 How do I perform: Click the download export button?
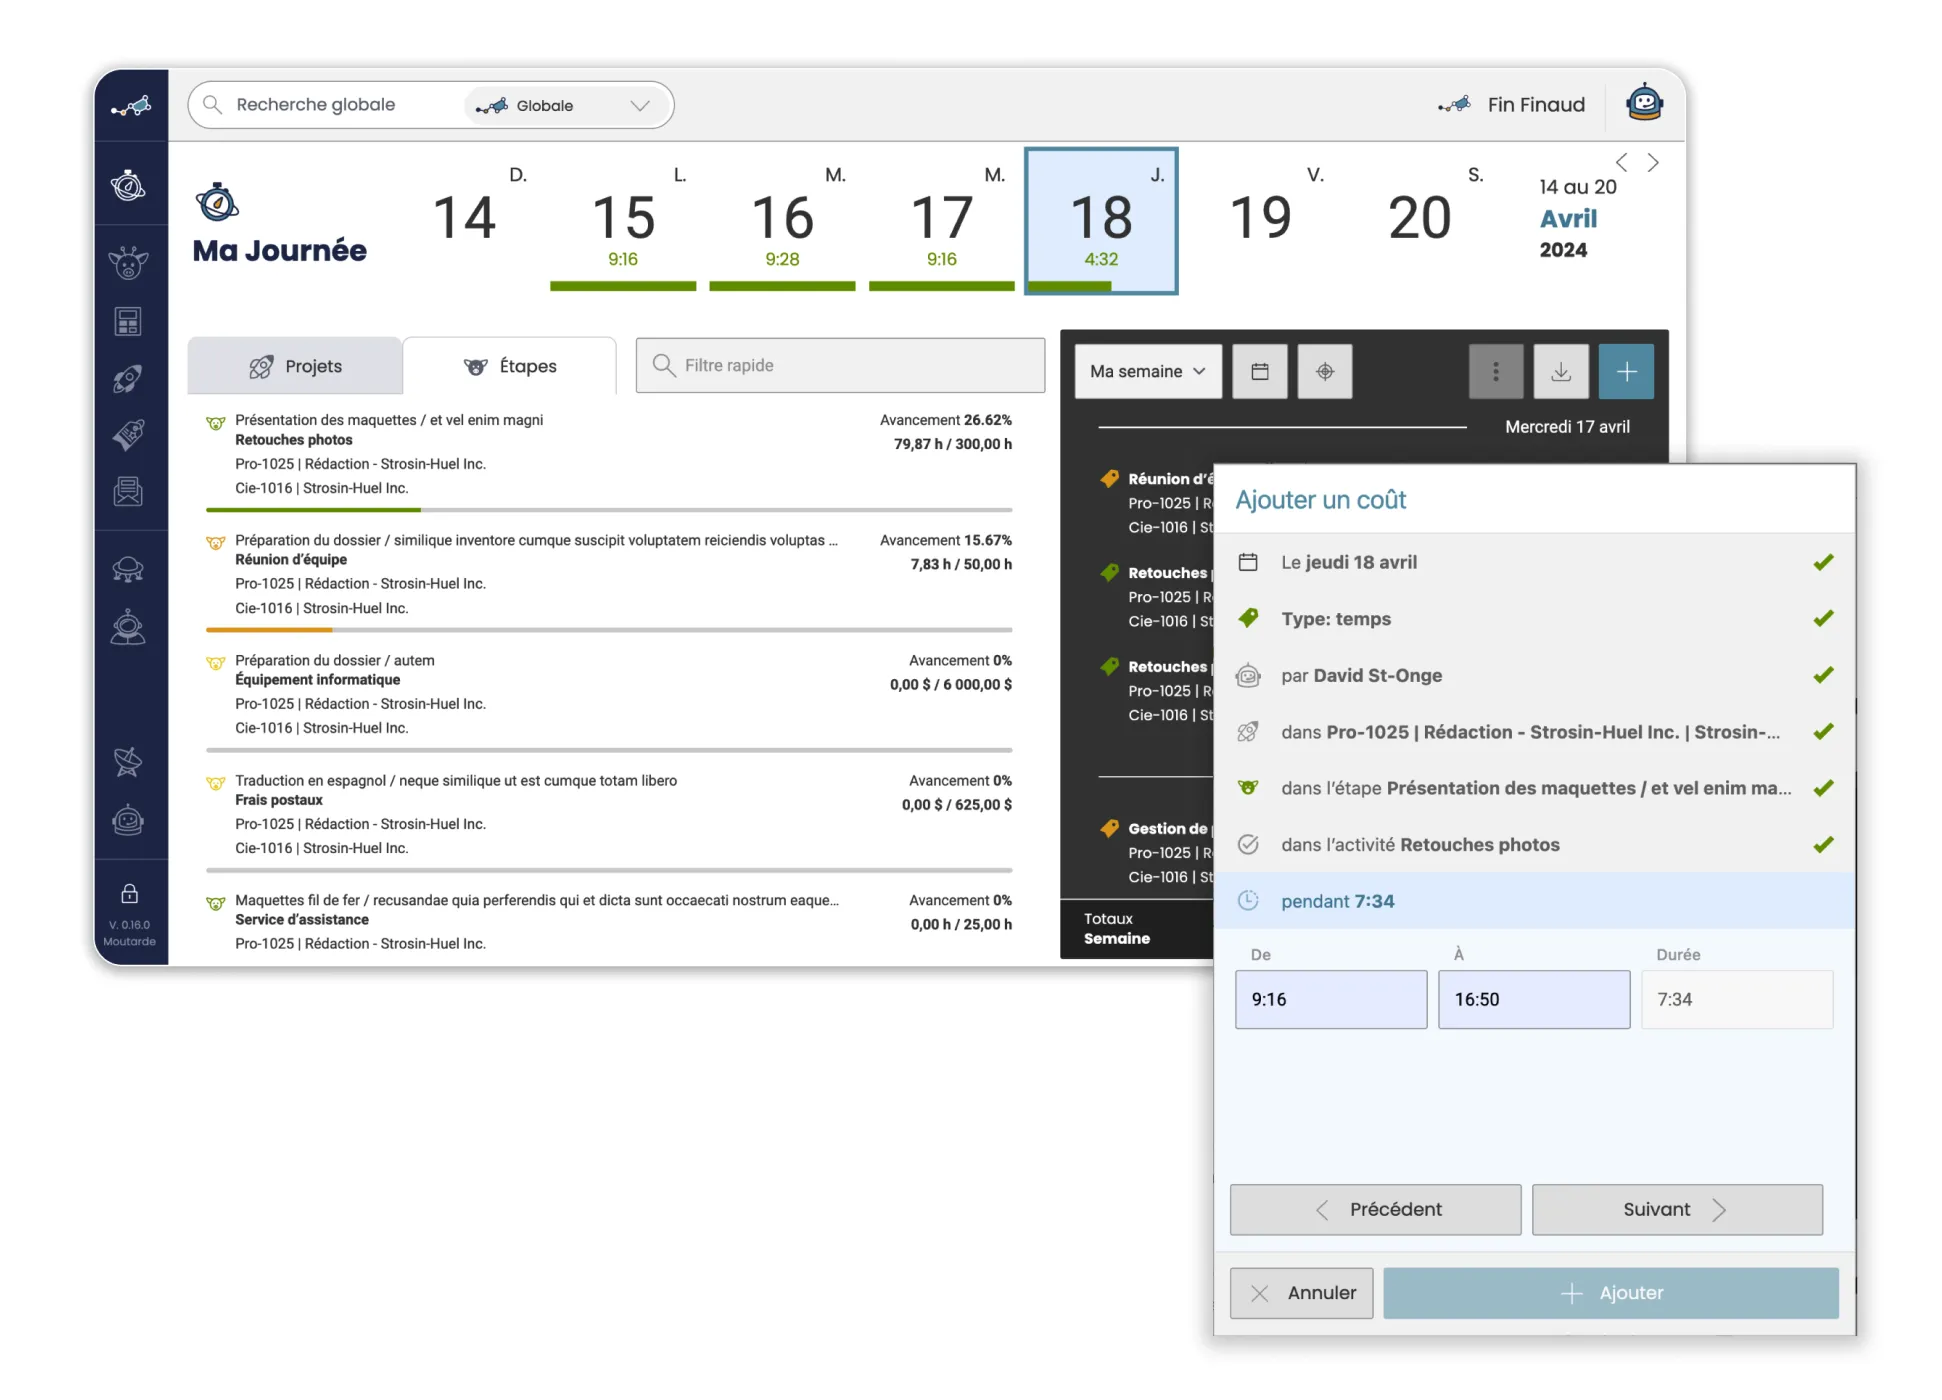(1561, 371)
